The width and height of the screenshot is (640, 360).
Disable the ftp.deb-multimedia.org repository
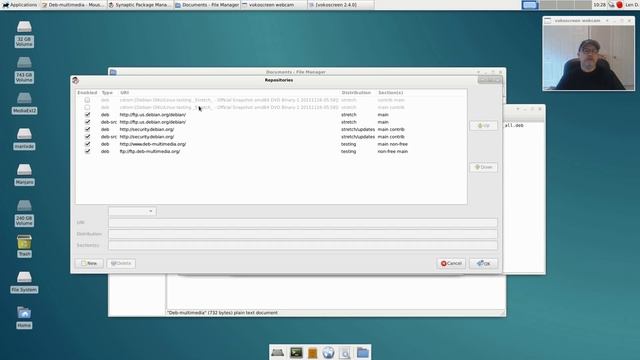click(x=87, y=151)
